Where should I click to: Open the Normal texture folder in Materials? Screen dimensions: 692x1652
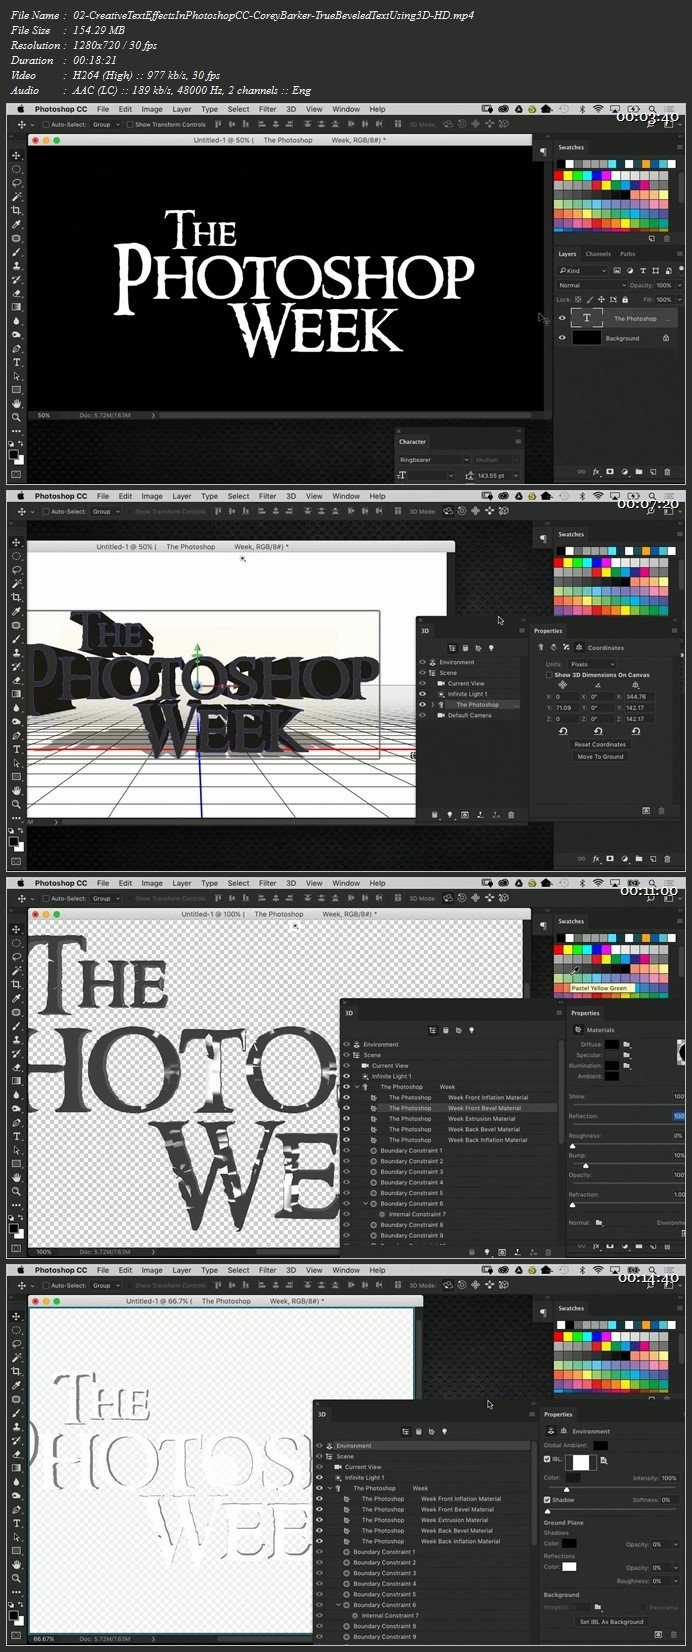(599, 1223)
